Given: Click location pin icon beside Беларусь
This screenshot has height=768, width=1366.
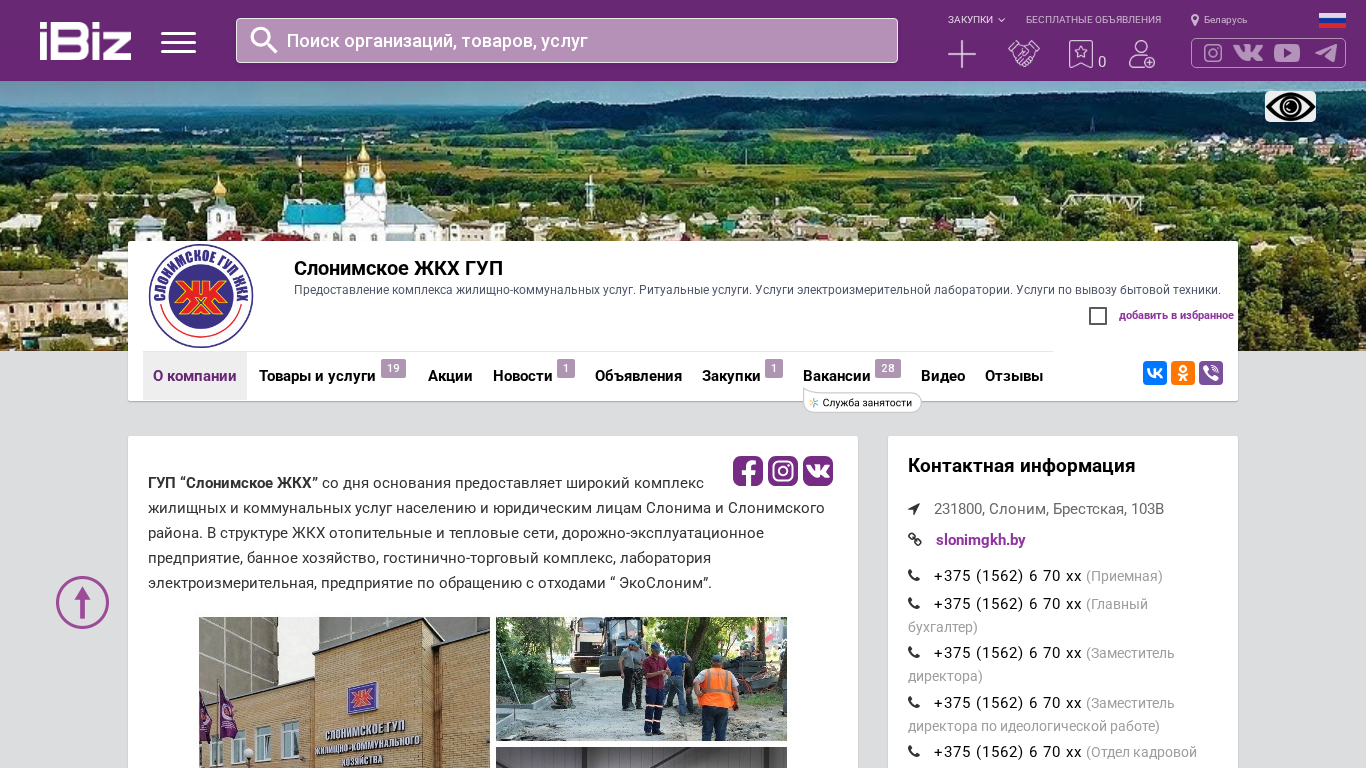Looking at the screenshot, I should [1195, 20].
